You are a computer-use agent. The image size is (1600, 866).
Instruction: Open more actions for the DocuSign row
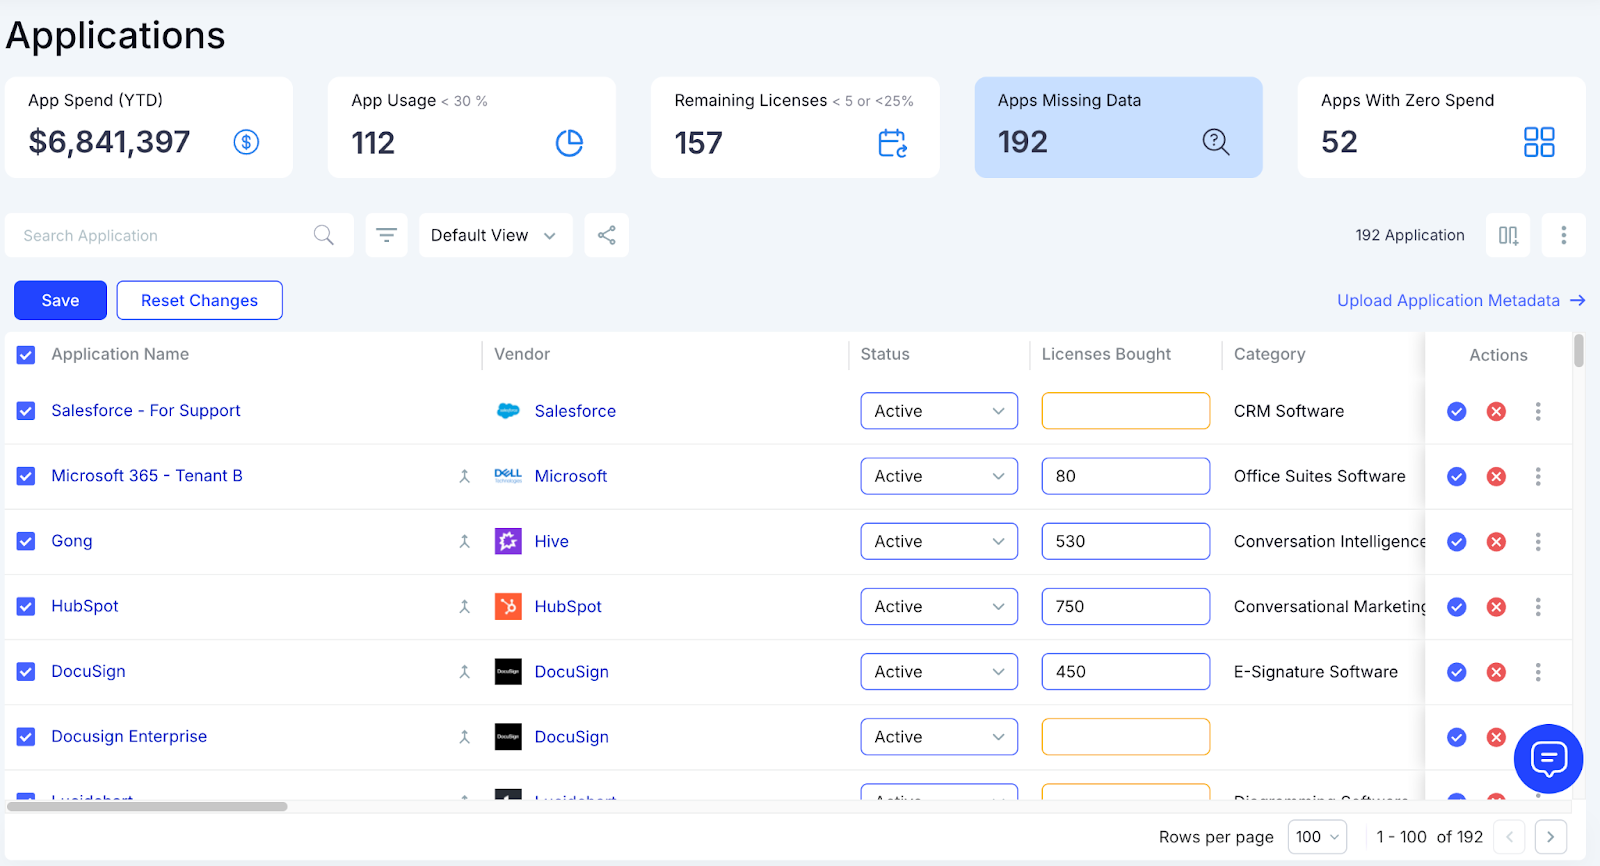pos(1538,672)
